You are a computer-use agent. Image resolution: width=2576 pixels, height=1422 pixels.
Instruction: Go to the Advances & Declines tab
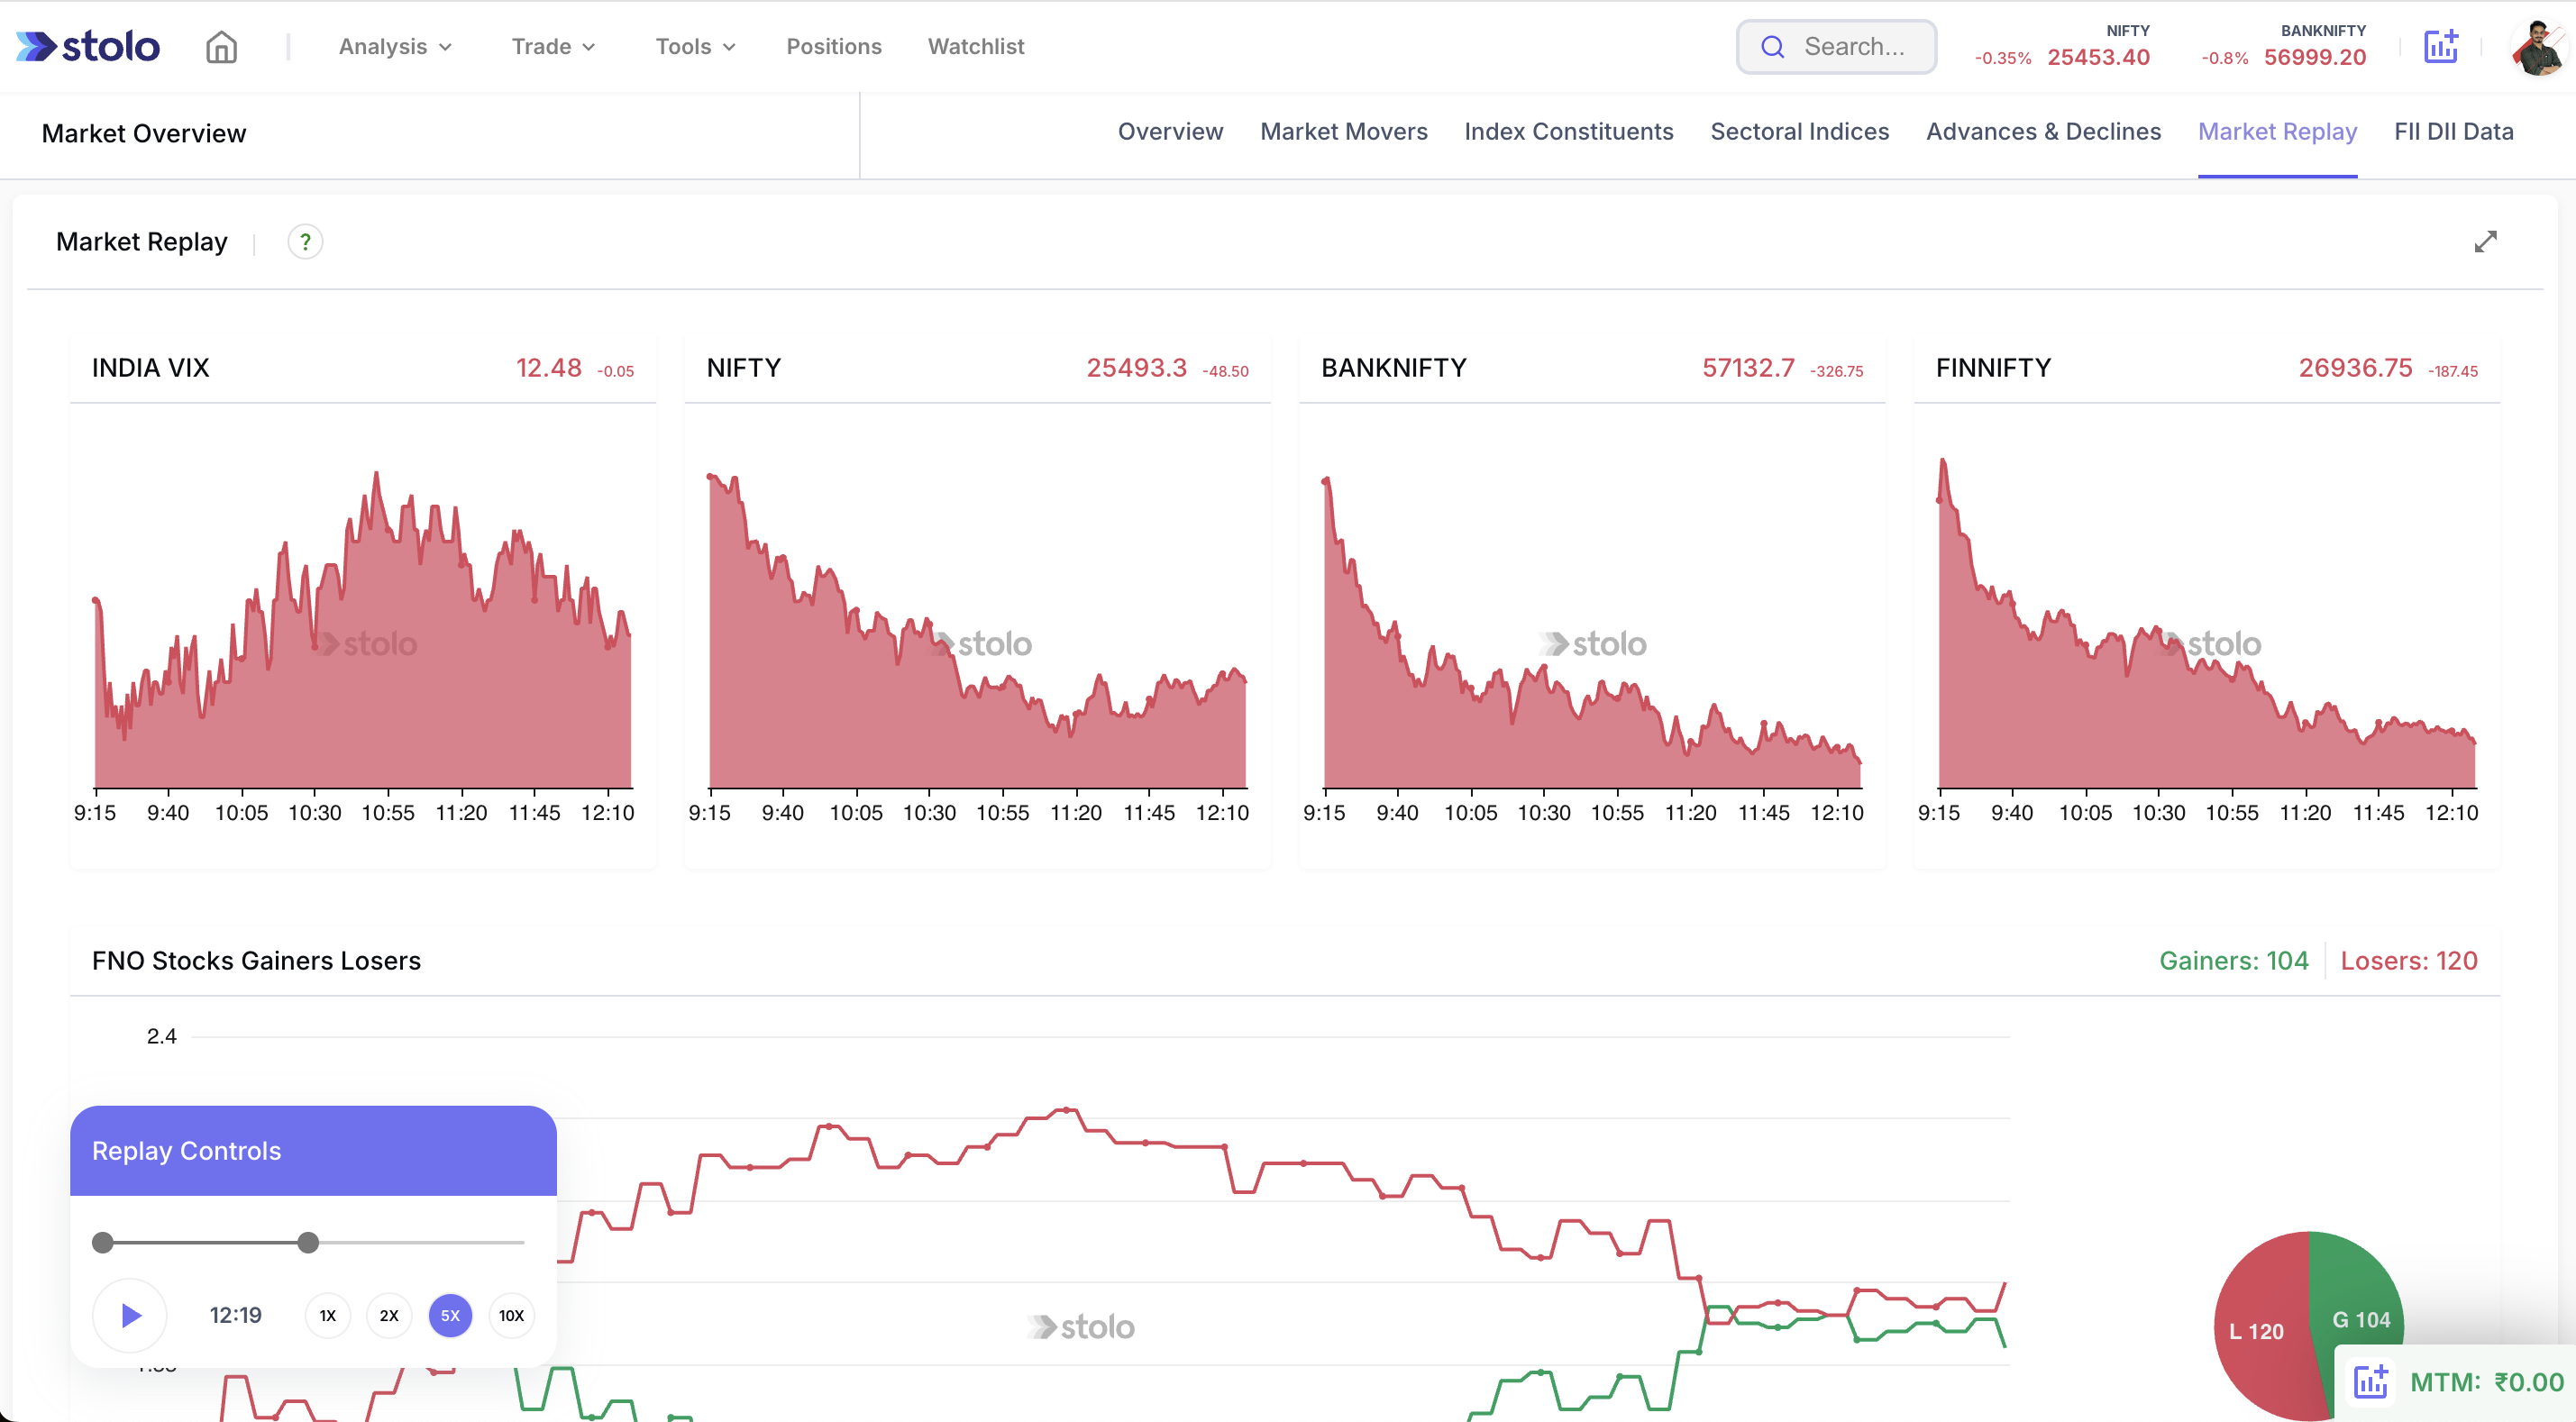click(2043, 132)
